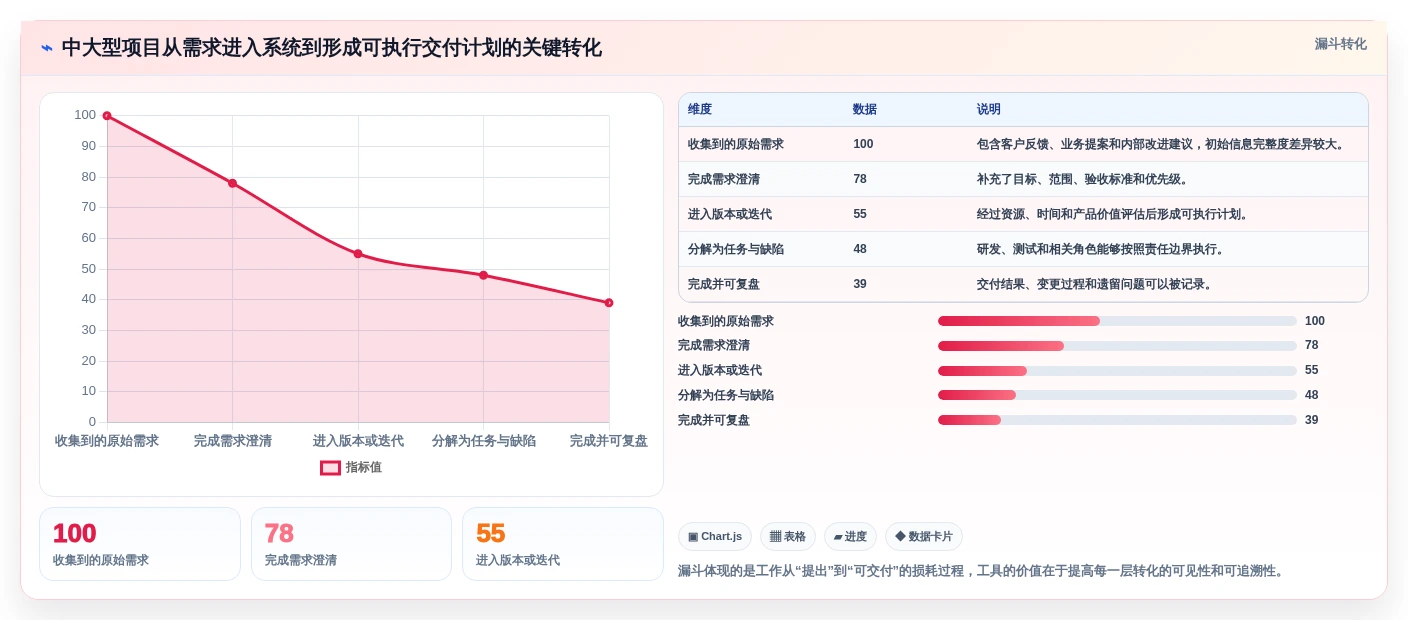Click the description starting 经过资源

(x=1113, y=214)
